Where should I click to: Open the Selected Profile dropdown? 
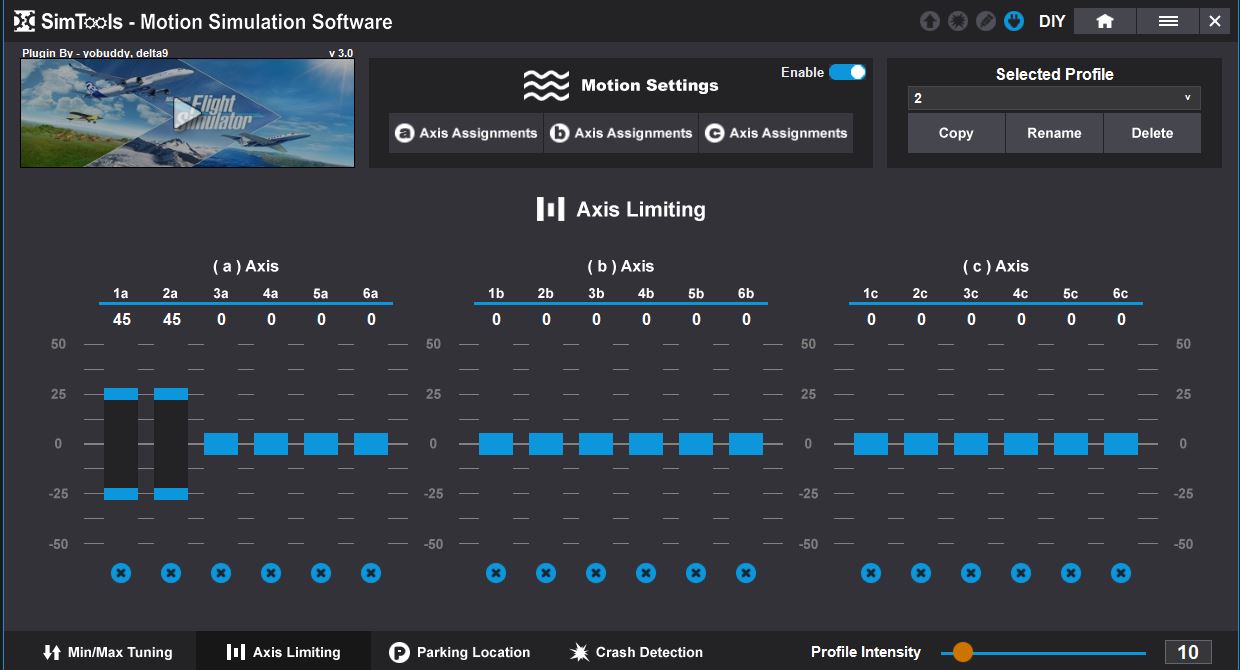point(1054,98)
